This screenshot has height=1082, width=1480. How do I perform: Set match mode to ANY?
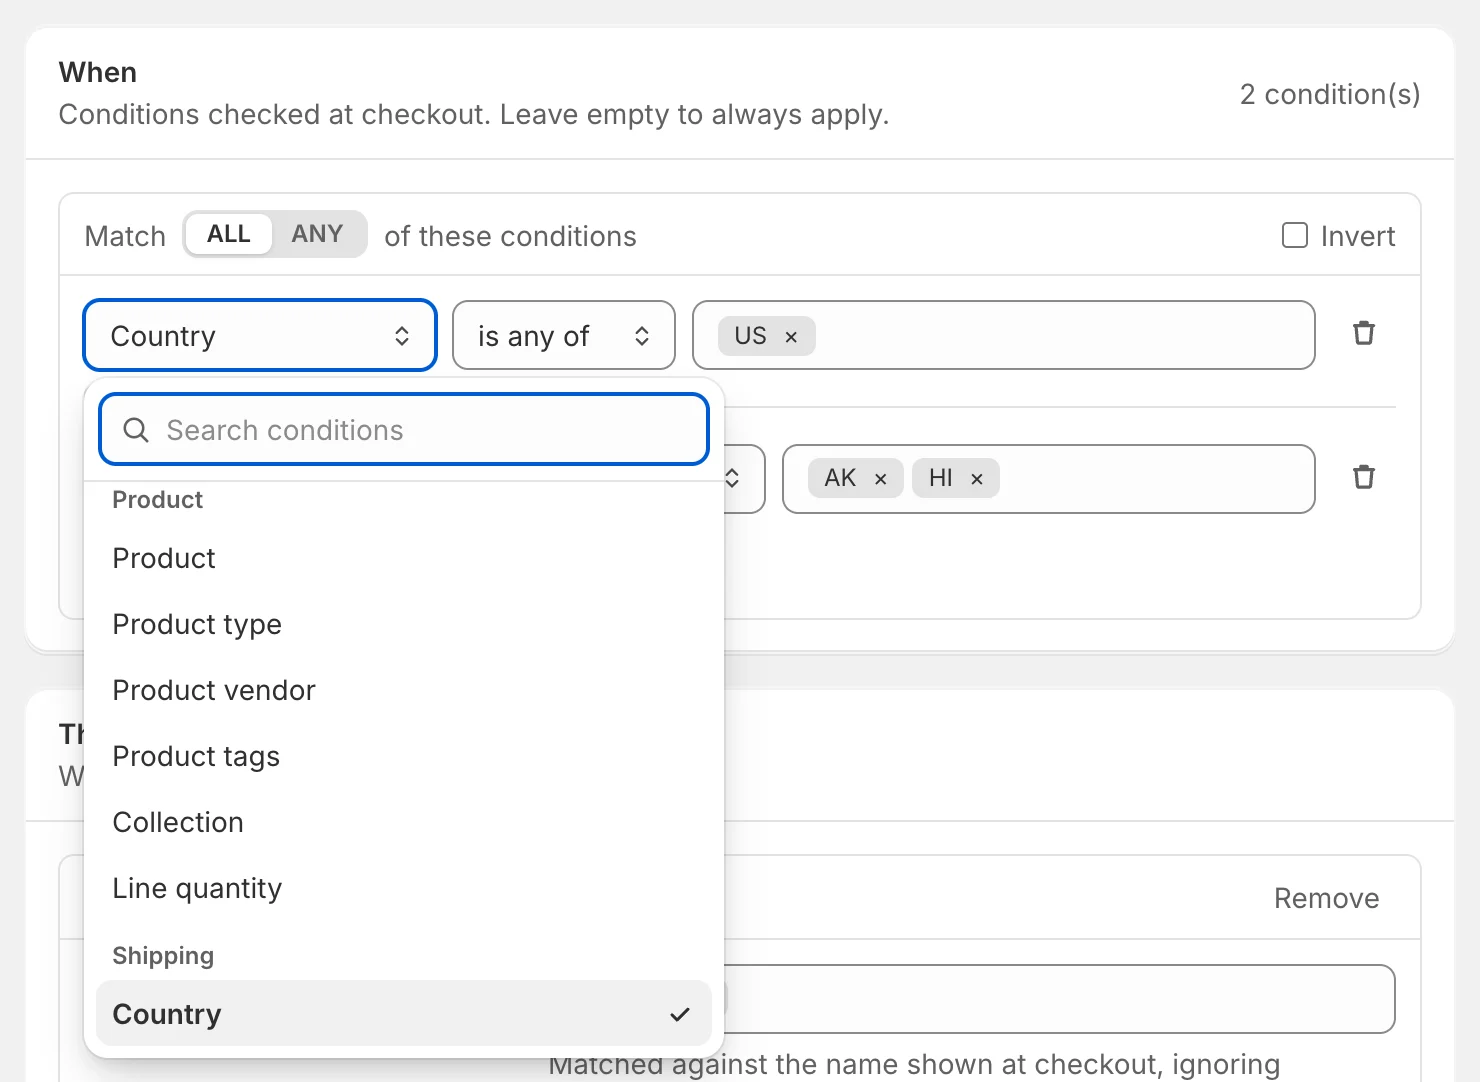click(317, 234)
